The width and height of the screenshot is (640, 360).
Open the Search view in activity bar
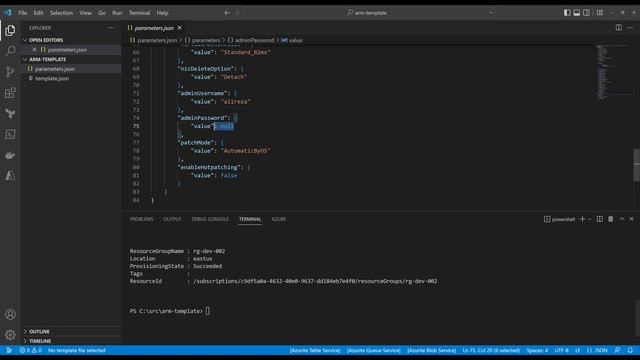(10, 51)
